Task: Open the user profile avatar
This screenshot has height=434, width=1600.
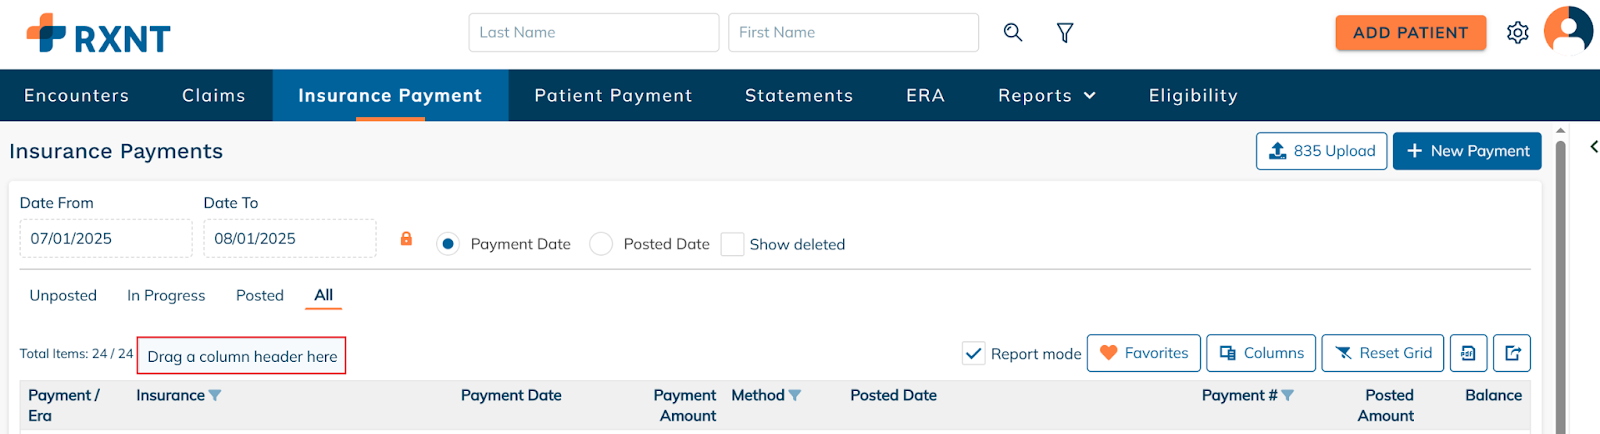Action: click(1567, 30)
